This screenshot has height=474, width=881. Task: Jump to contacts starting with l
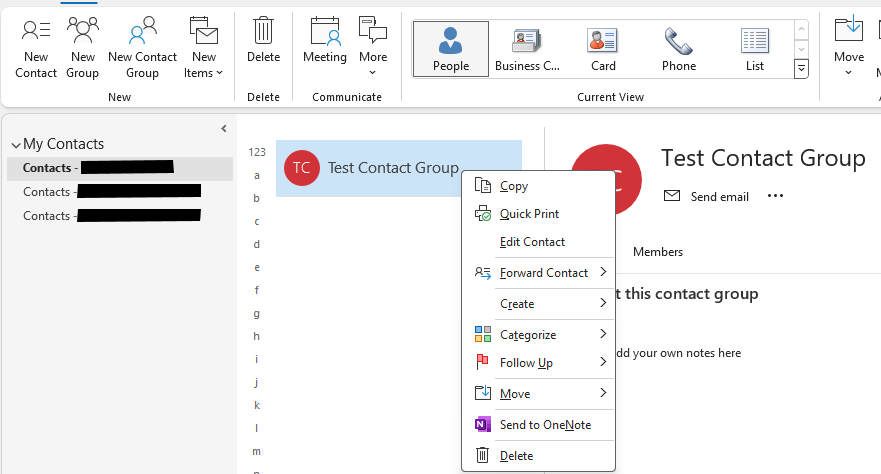coord(257,429)
